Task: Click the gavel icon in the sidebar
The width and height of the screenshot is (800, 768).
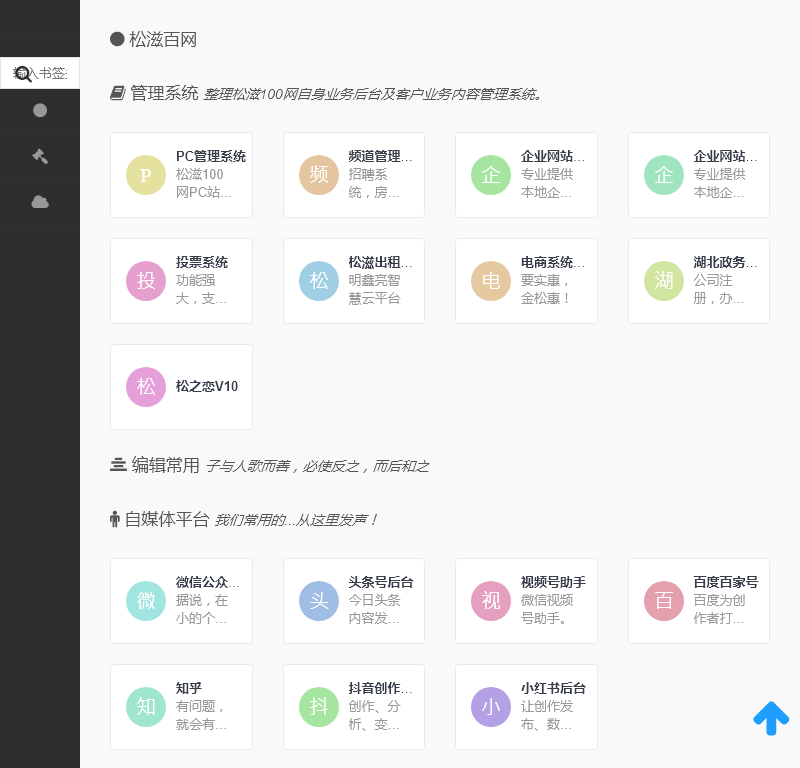Action: [40, 156]
